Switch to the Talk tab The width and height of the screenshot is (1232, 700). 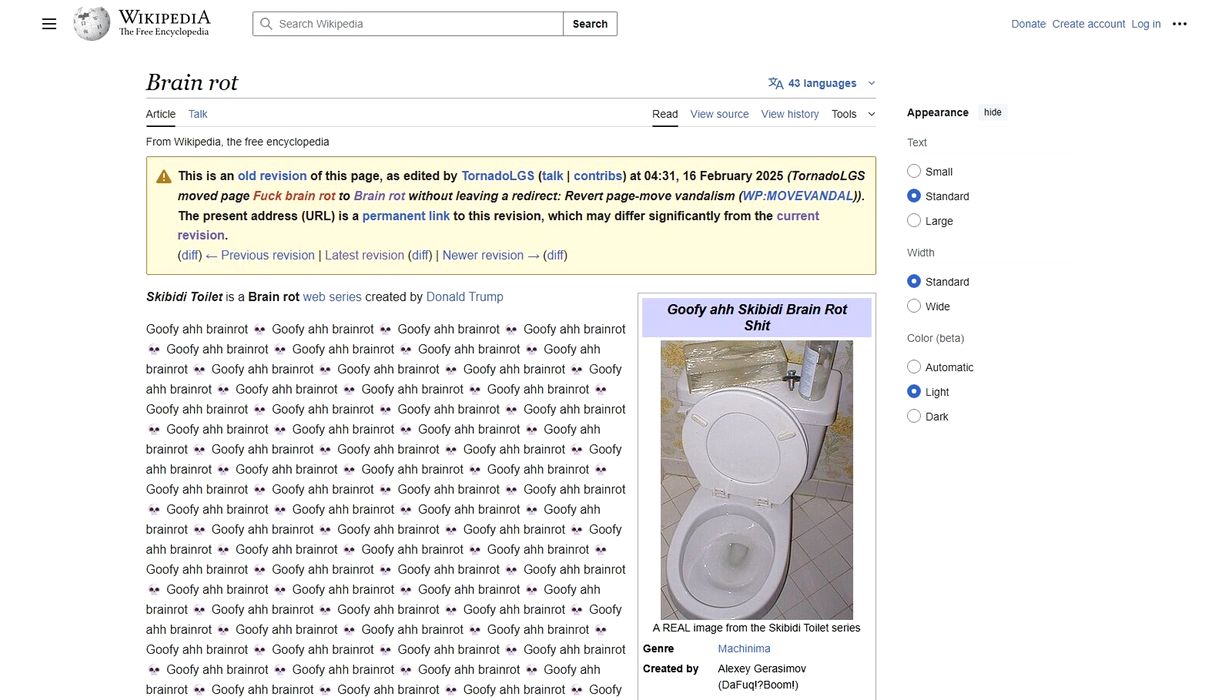pos(198,114)
